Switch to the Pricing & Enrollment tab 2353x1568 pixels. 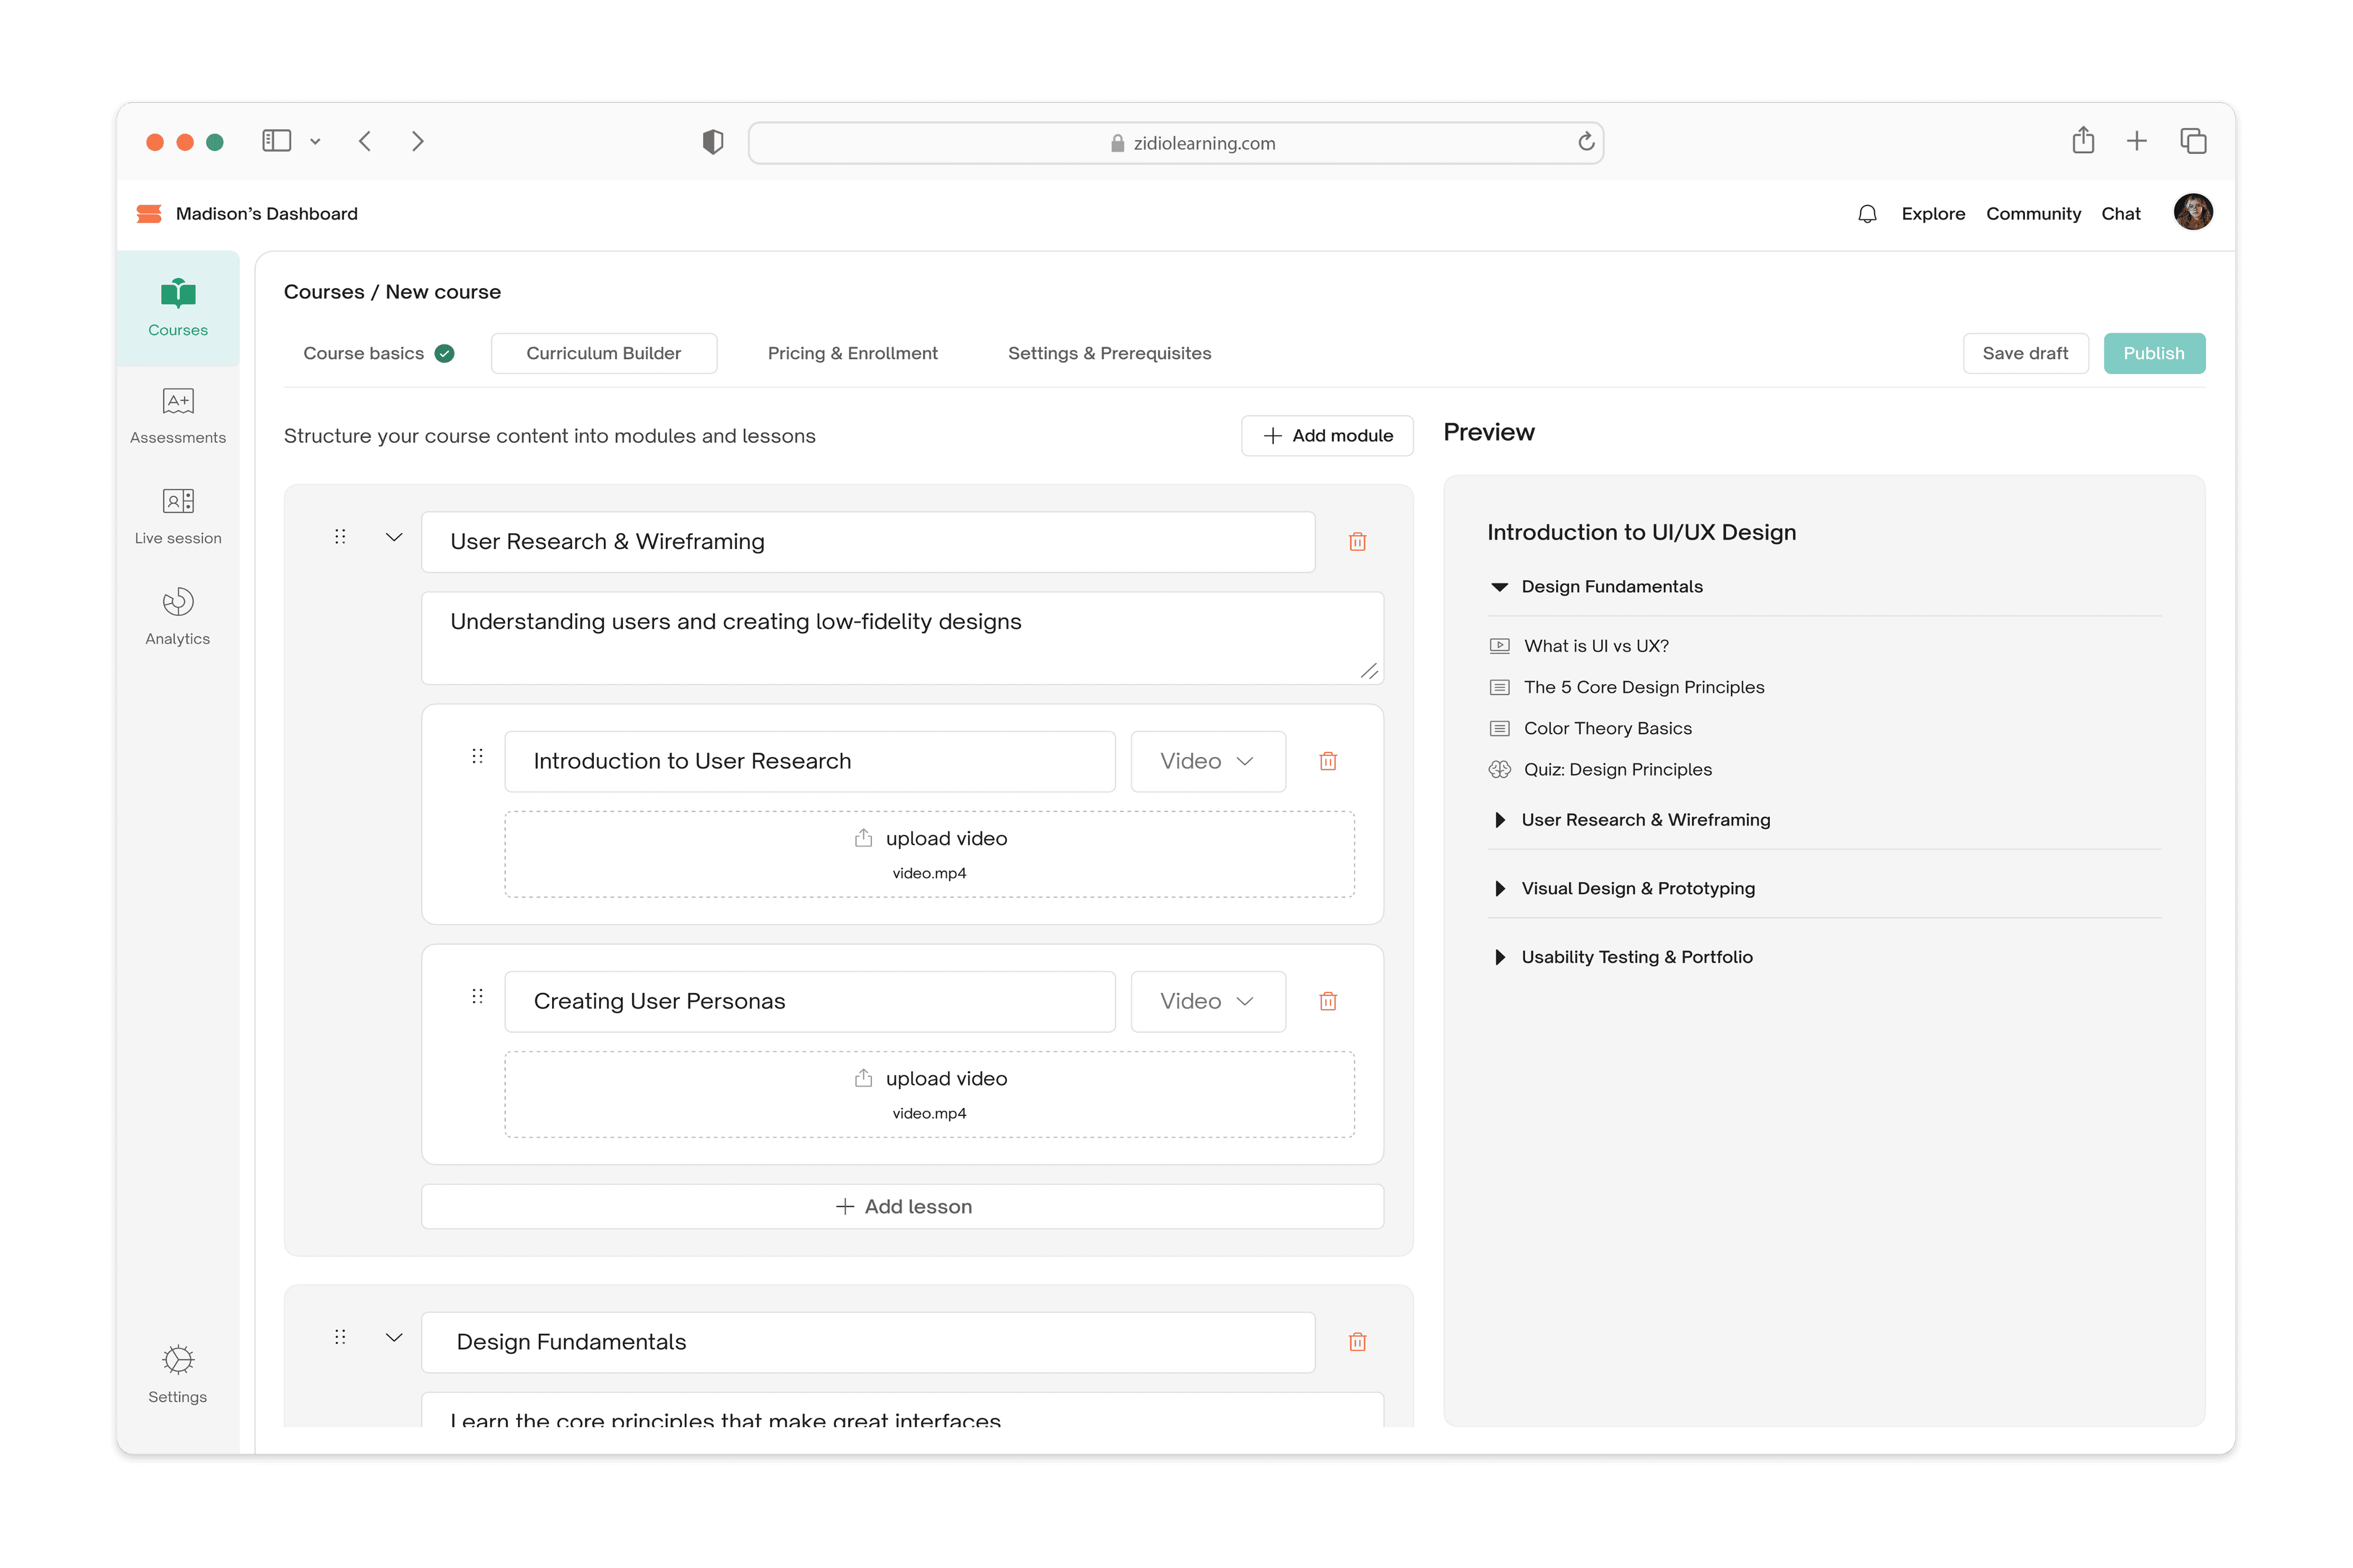click(x=852, y=354)
